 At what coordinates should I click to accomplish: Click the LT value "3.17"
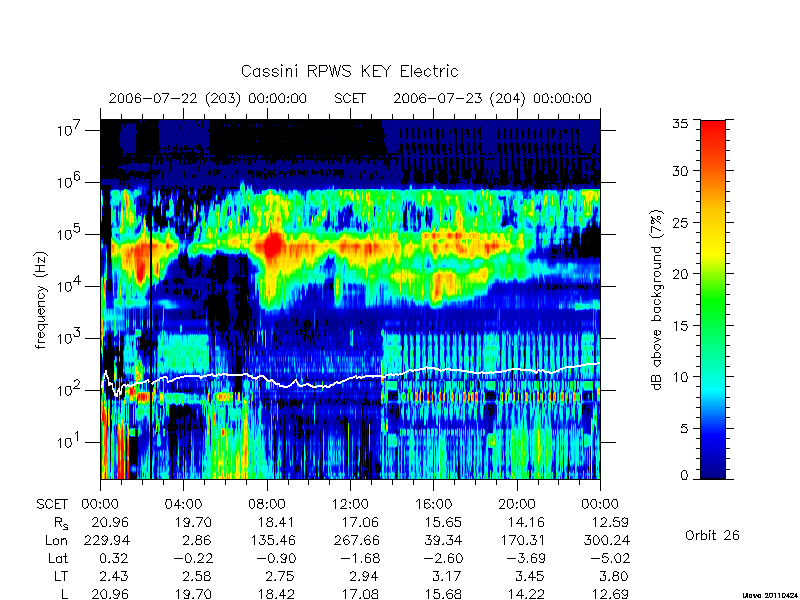[x=447, y=577]
